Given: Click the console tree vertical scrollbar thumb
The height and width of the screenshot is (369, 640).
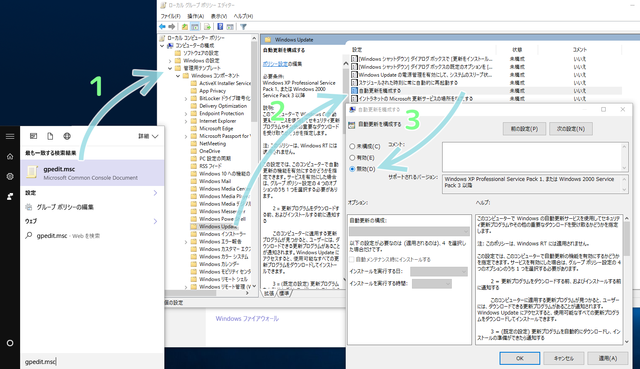Looking at the screenshot, I should pos(254,82).
